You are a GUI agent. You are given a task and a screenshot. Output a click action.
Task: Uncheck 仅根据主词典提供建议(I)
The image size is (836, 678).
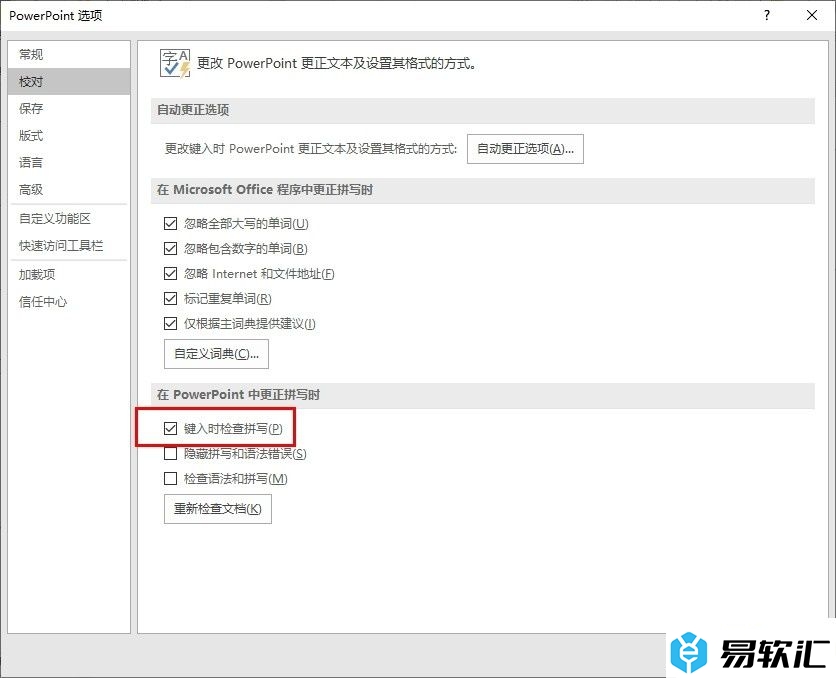171,324
